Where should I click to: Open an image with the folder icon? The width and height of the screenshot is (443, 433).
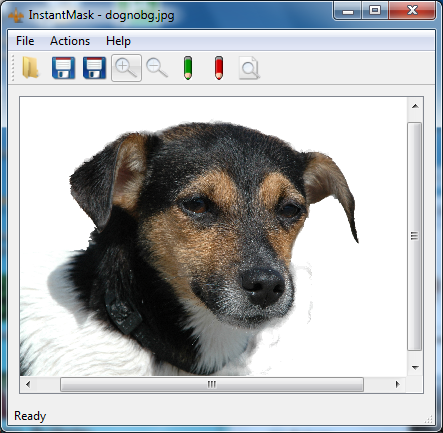(30, 68)
